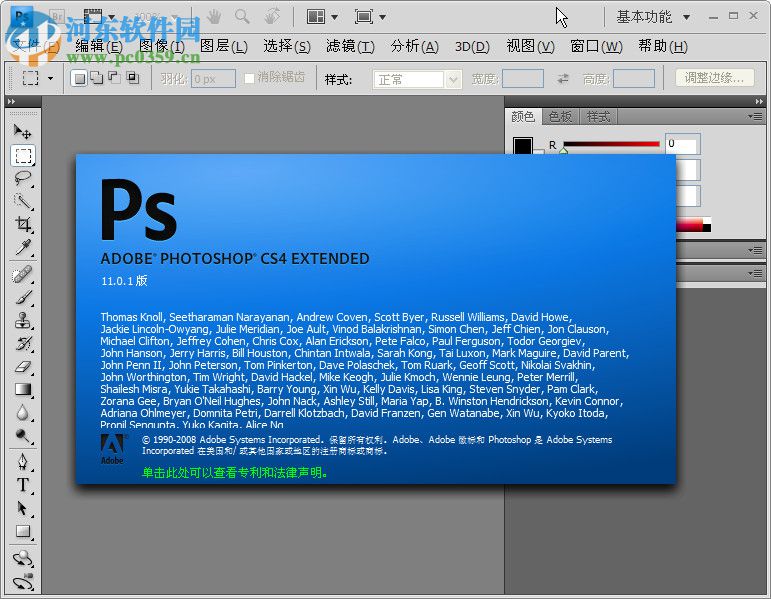Select the Blur tool
The height and width of the screenshot is (599, 771).
[23, 413]
